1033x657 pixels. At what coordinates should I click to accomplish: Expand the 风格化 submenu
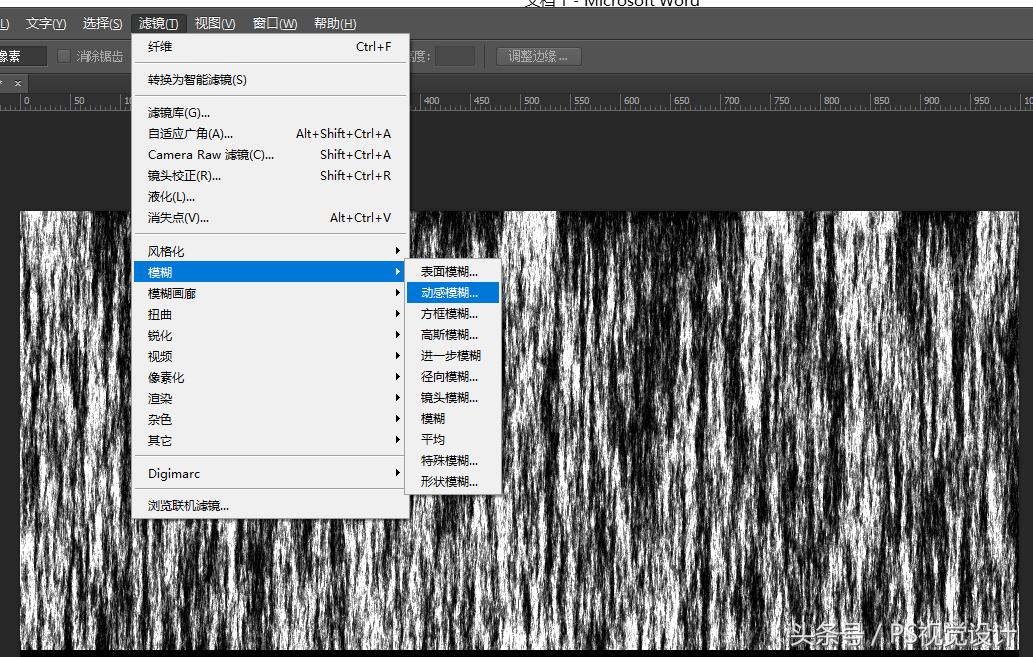[x=166, y=252]
